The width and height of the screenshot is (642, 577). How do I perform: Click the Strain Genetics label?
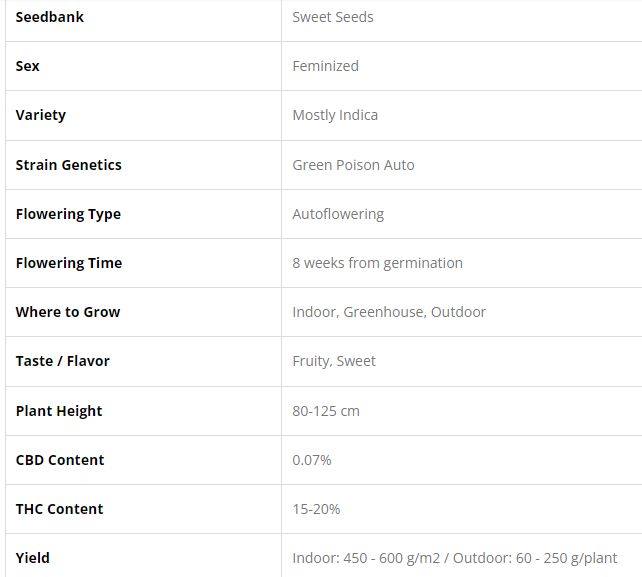point(68,164)
